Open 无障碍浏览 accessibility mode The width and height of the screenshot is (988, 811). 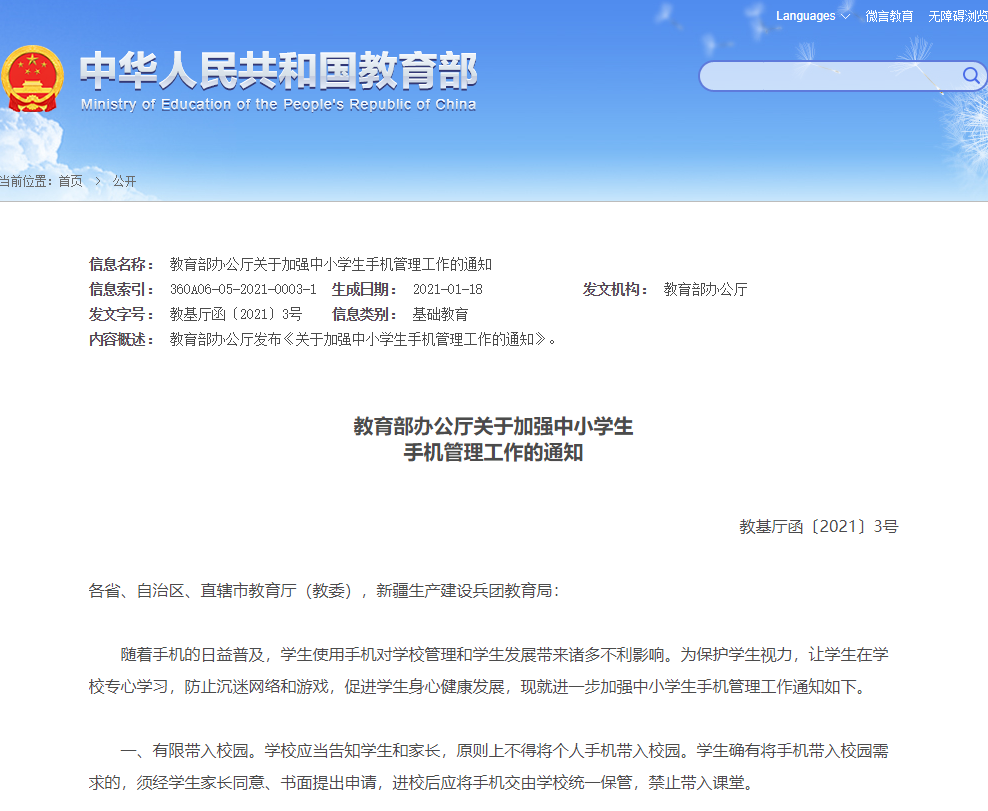(x=957, y=16)
